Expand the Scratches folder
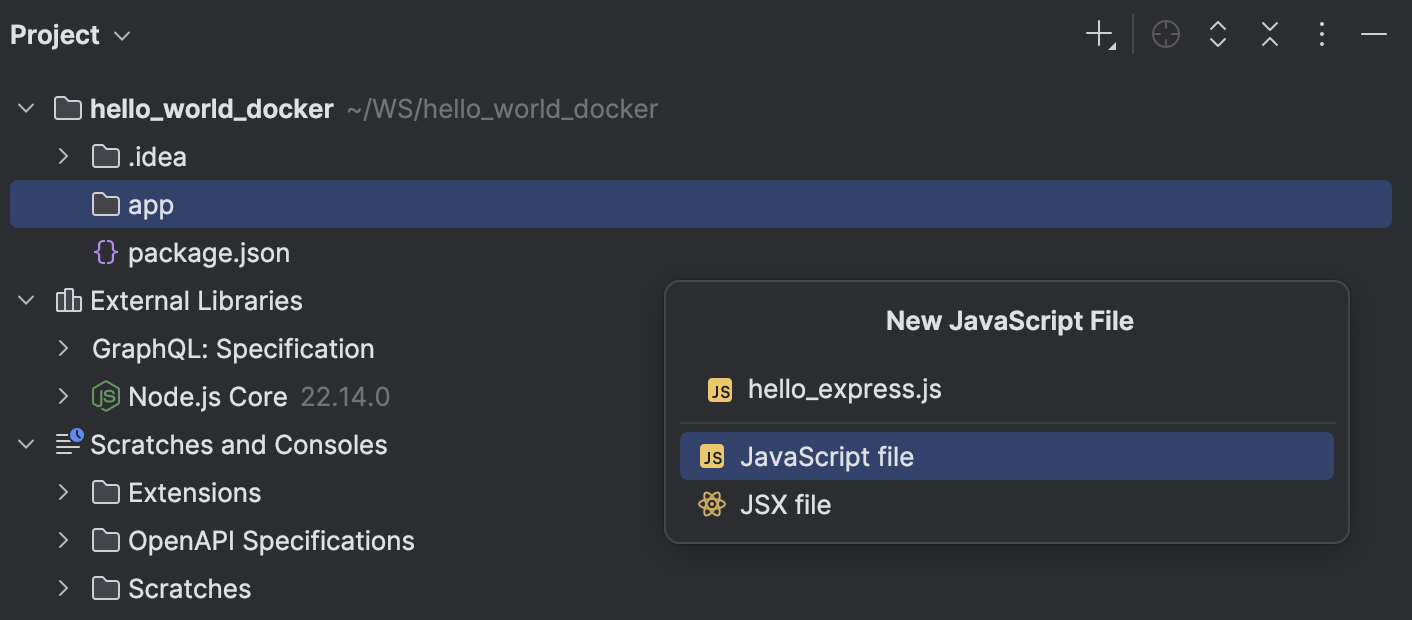 [63, 589]
